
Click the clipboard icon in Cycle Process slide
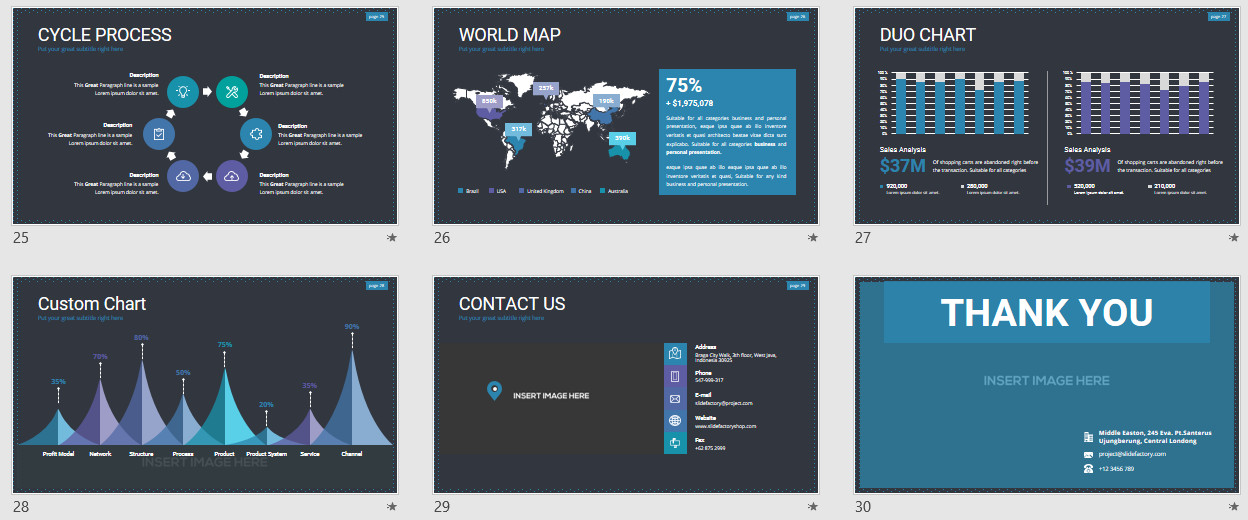click(x=159, y=133)
